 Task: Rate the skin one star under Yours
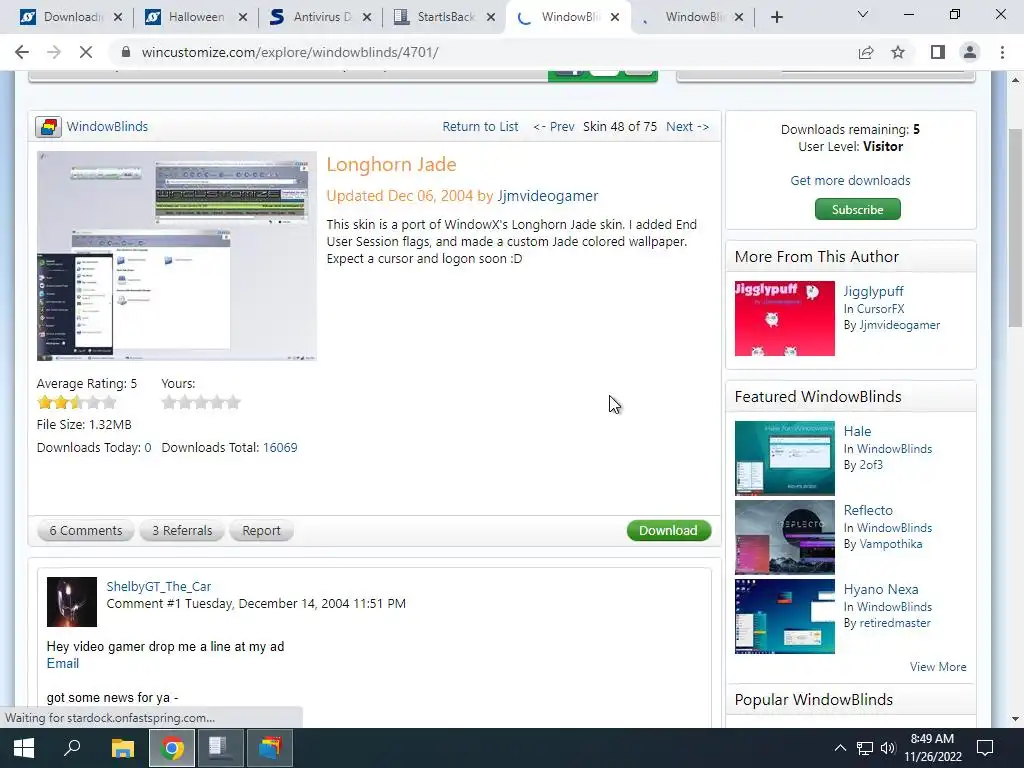169,402
